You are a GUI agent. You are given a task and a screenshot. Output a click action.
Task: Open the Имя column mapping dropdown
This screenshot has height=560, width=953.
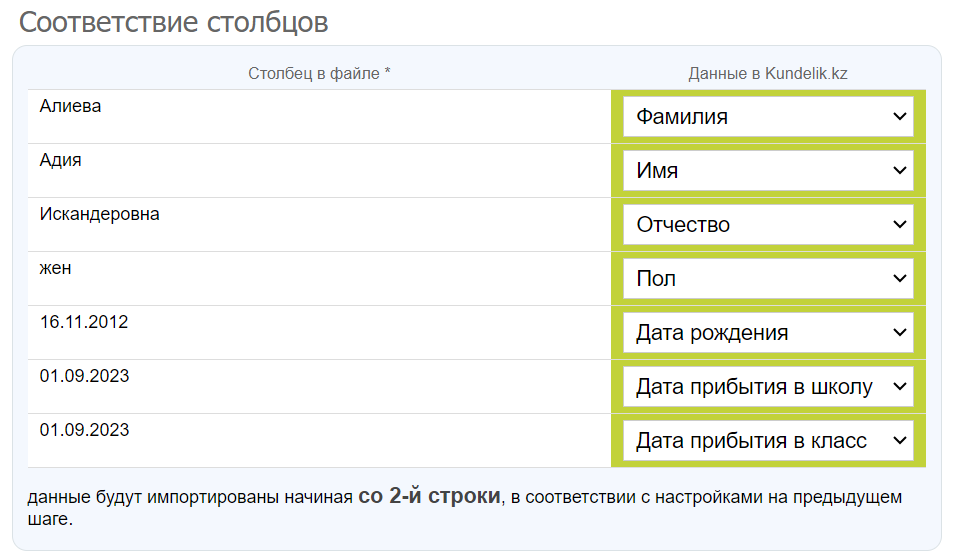[x=767, y=171]
